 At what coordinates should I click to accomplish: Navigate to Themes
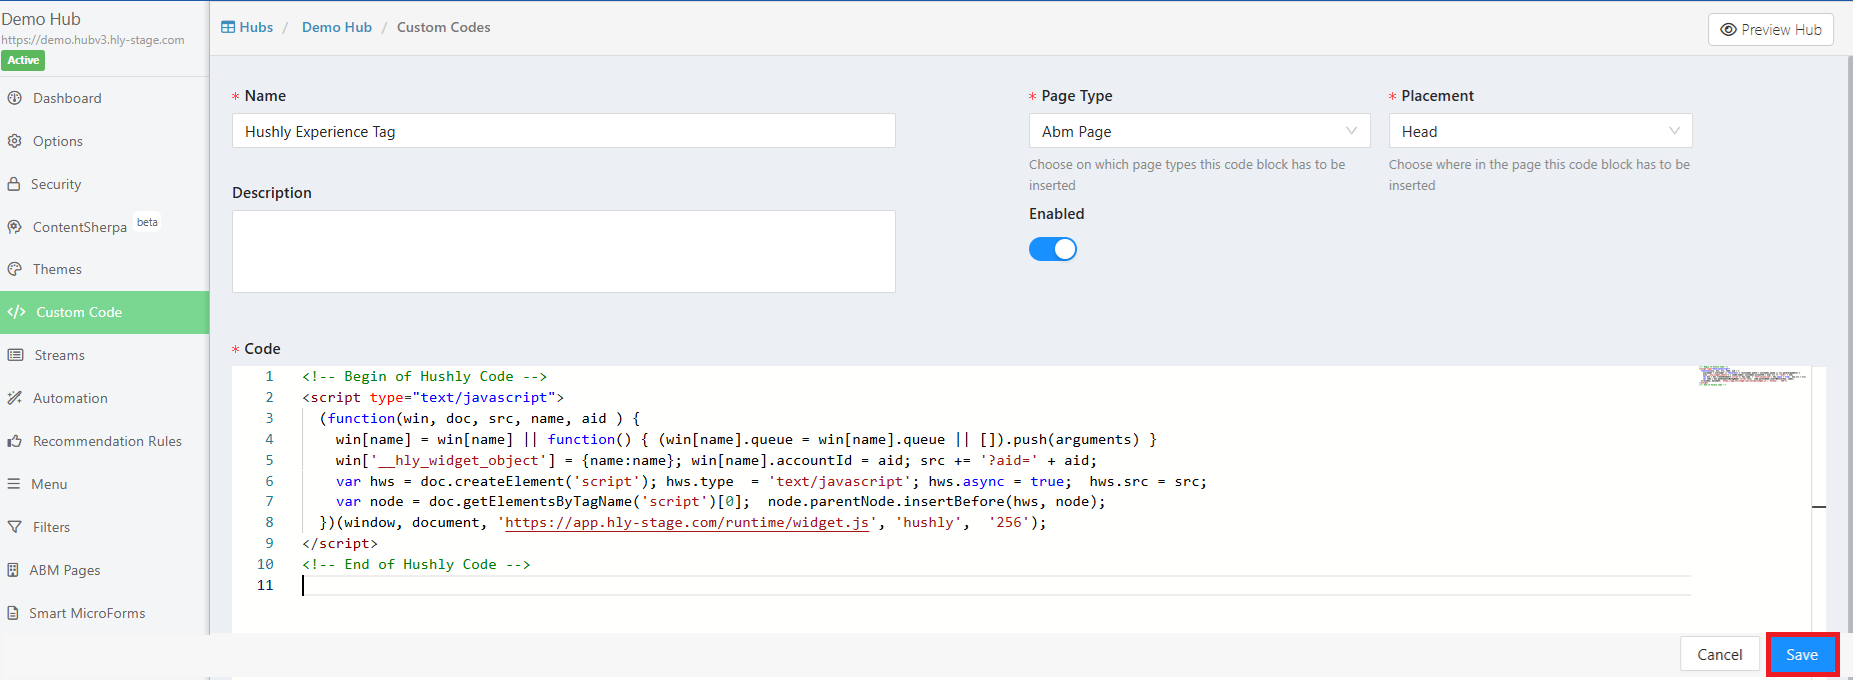[x=105, y=269]
